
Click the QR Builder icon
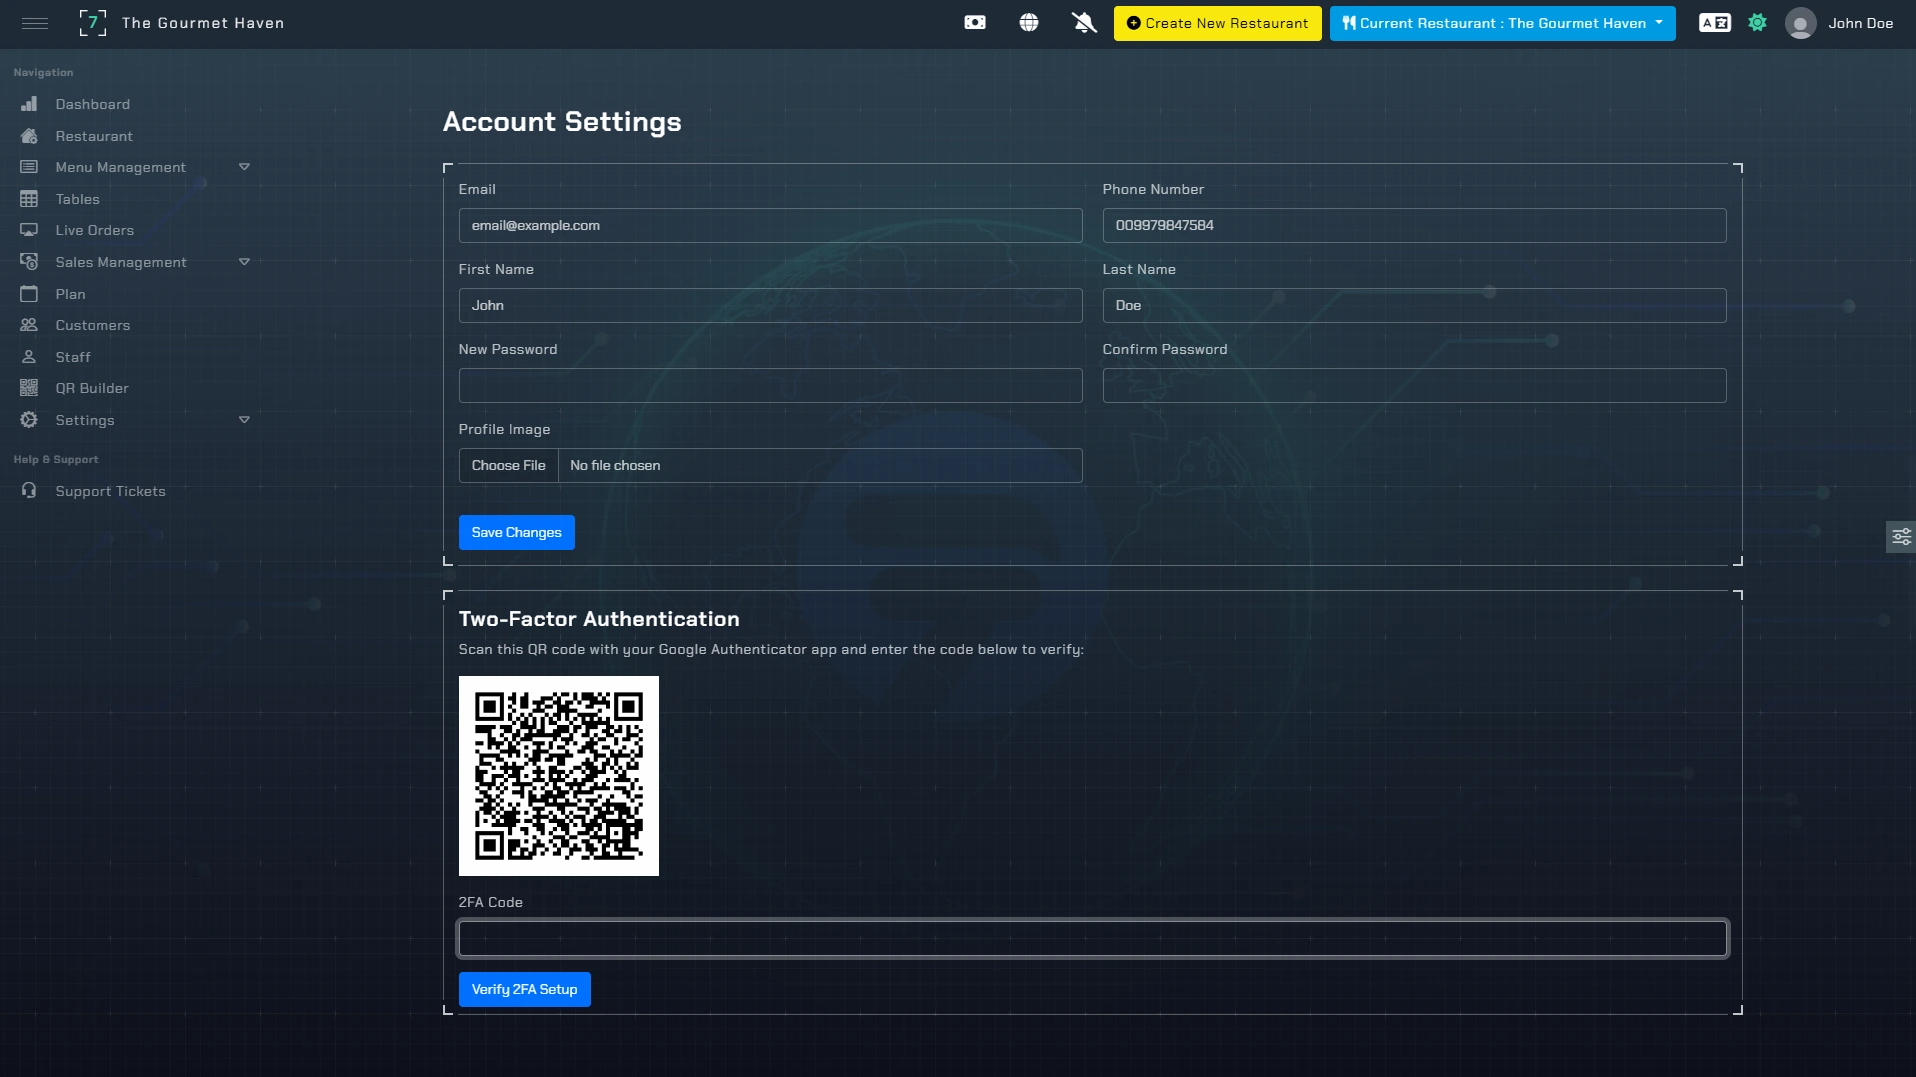click(x=29, y=388)
